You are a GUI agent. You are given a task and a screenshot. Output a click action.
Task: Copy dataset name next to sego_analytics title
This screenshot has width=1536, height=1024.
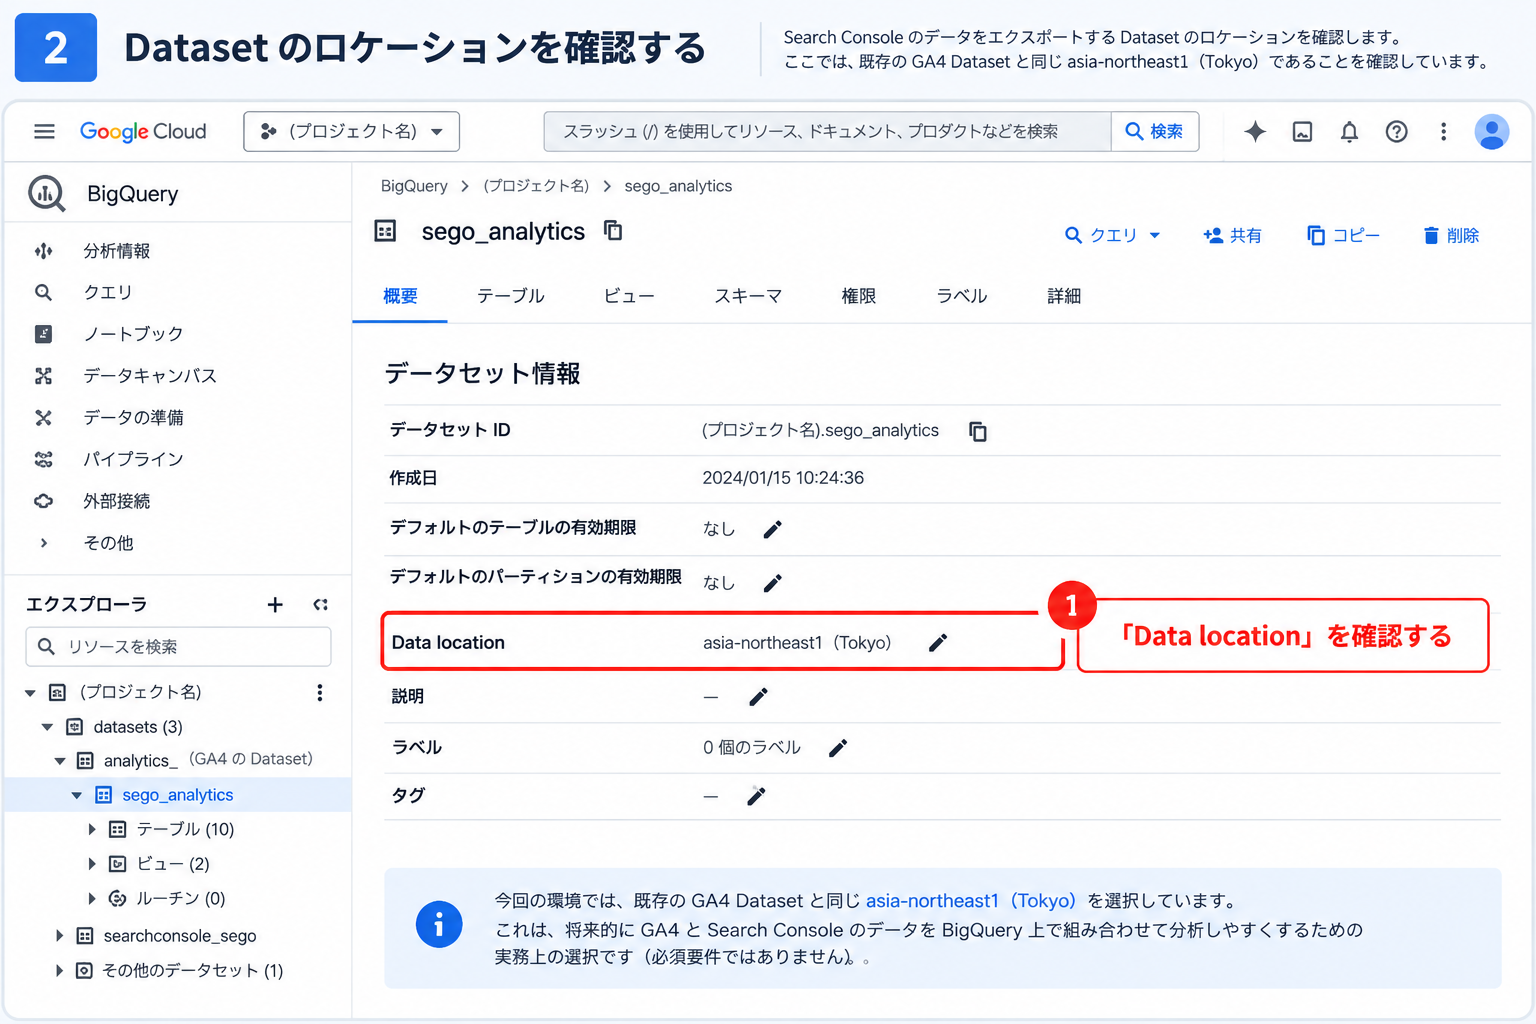(x=613, y=231)
